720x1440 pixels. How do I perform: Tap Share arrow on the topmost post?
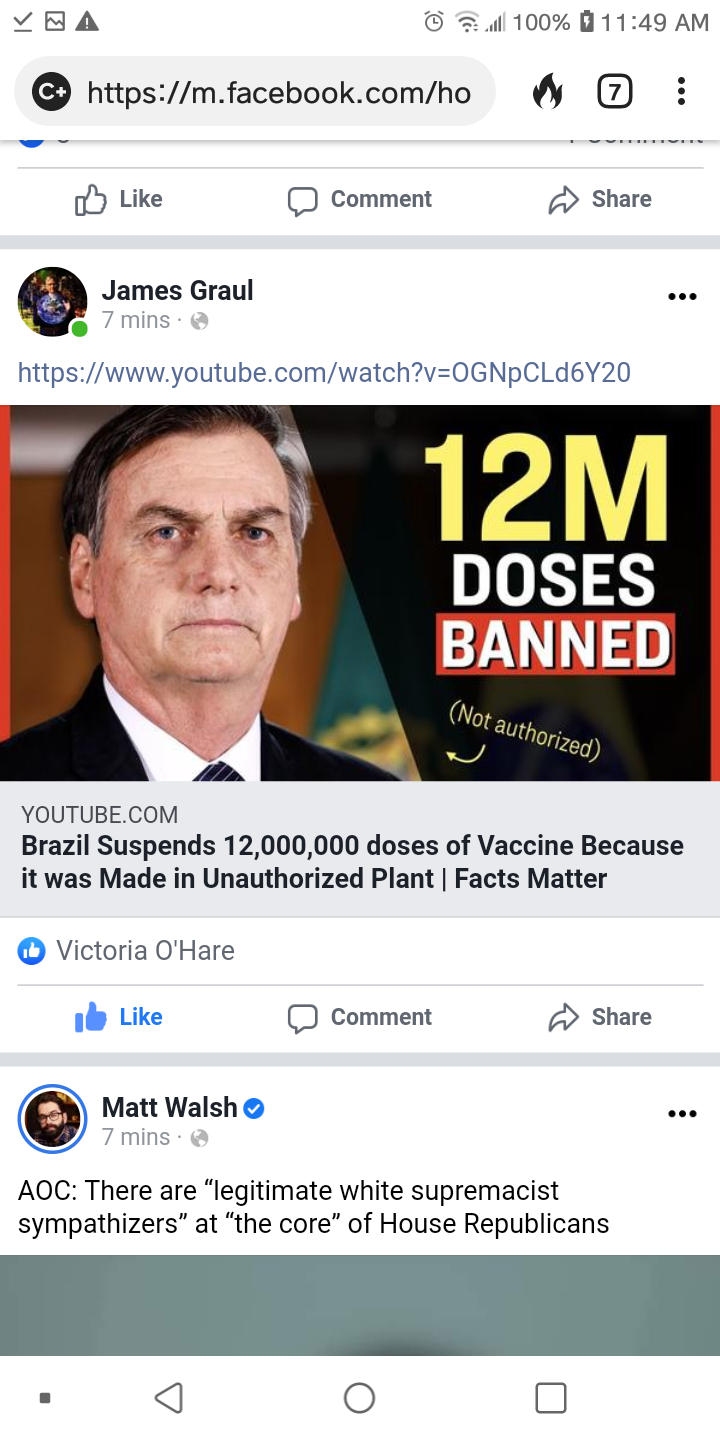click(x=600, y=199)
